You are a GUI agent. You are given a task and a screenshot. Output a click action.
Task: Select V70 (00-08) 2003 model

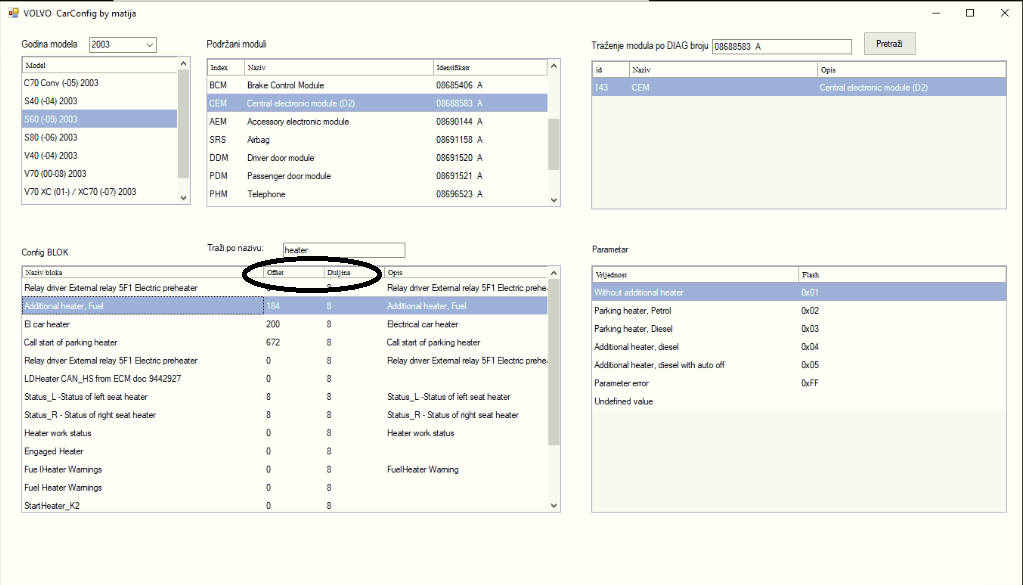pyautogui.click(x=55, y=173)
